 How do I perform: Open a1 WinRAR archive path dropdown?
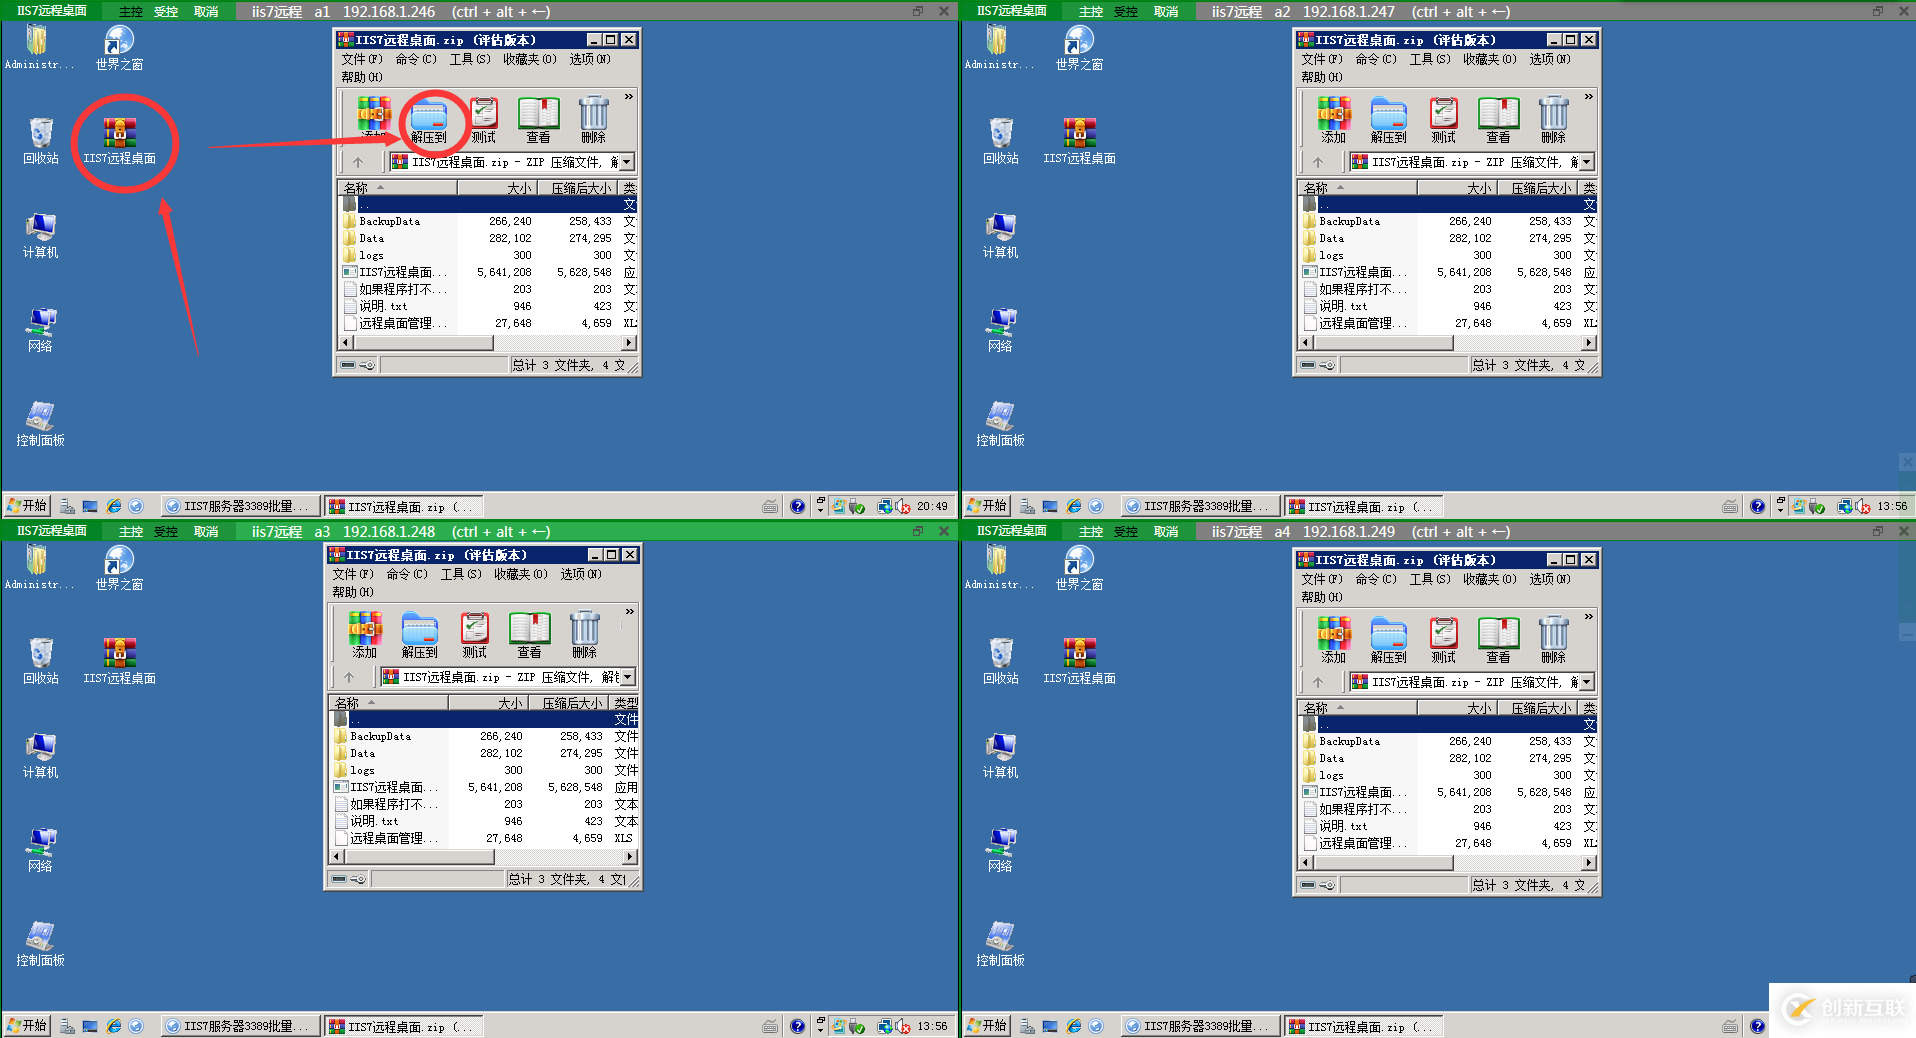(x=627, y=162)
